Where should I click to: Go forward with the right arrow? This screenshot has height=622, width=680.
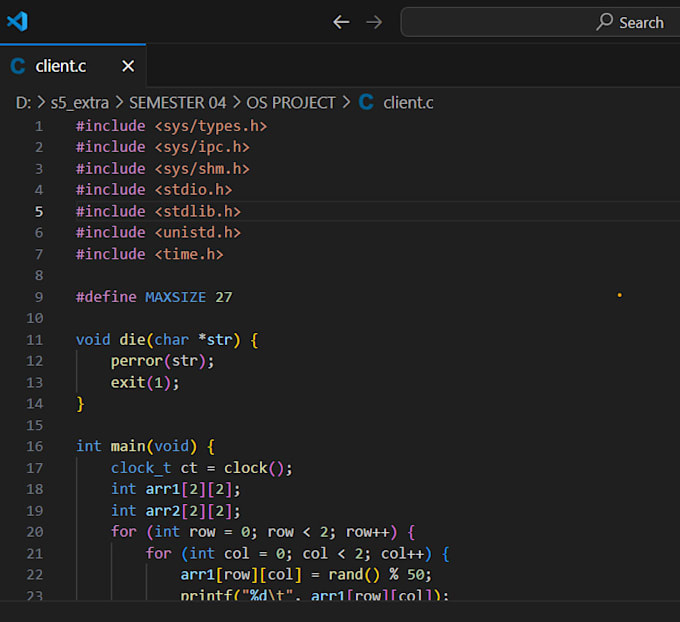pyautogui.click(x=374, y=22)
